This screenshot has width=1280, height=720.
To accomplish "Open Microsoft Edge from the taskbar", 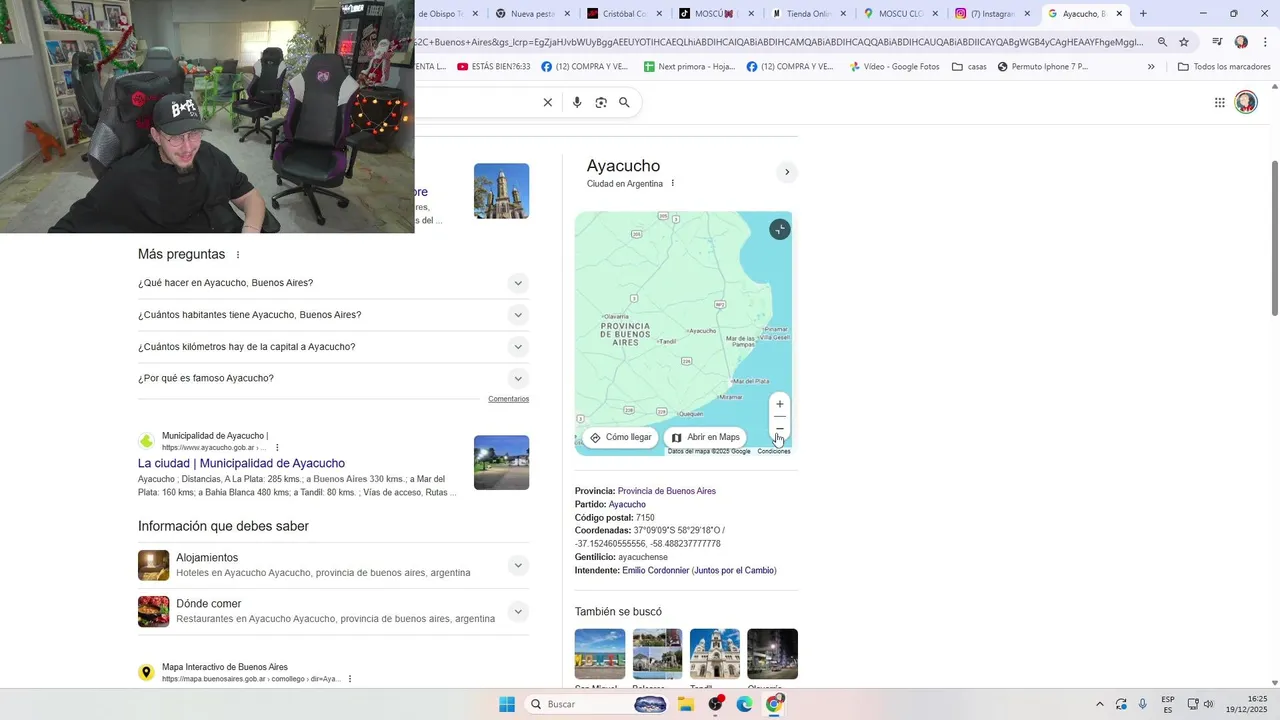I will click(744, 704).
